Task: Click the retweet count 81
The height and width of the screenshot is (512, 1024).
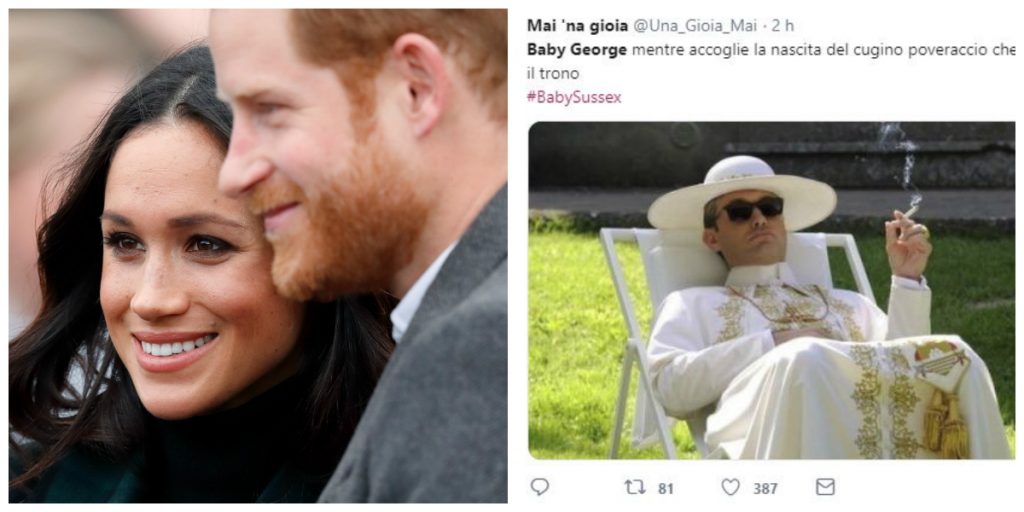Action: [666, 488]
